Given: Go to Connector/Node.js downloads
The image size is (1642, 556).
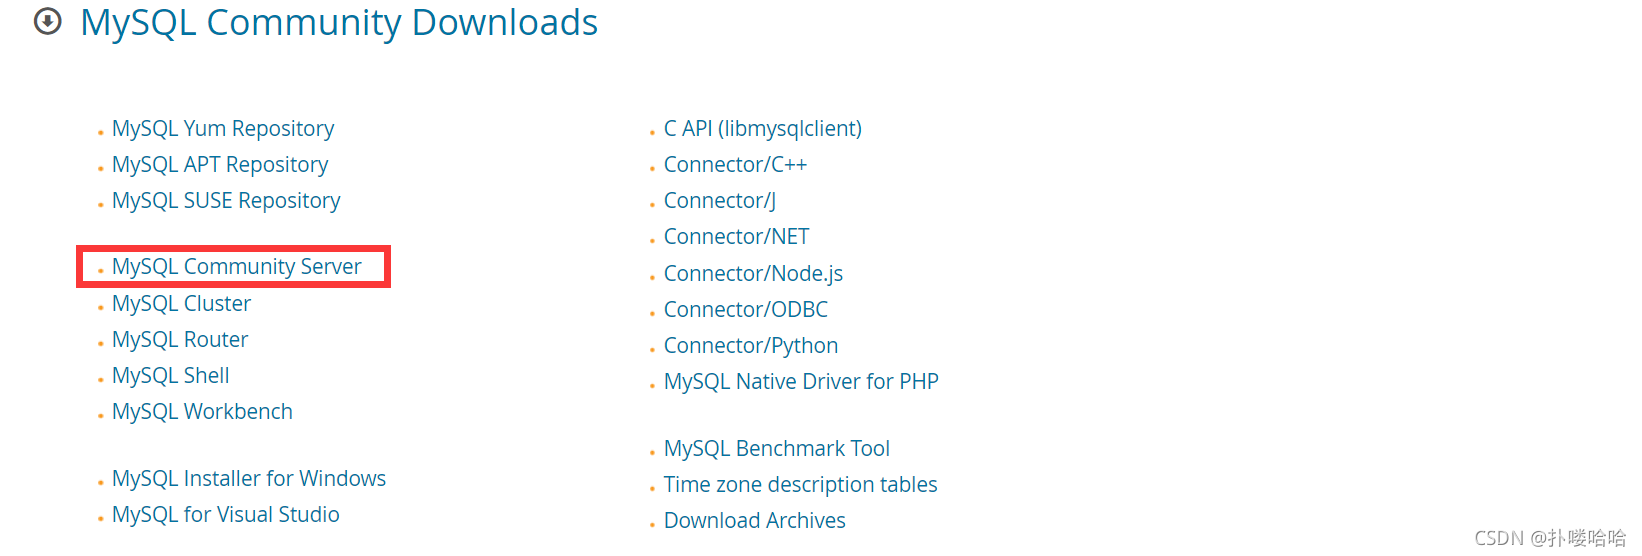Looking at the screenshot, I should click(x=753, y=274).
